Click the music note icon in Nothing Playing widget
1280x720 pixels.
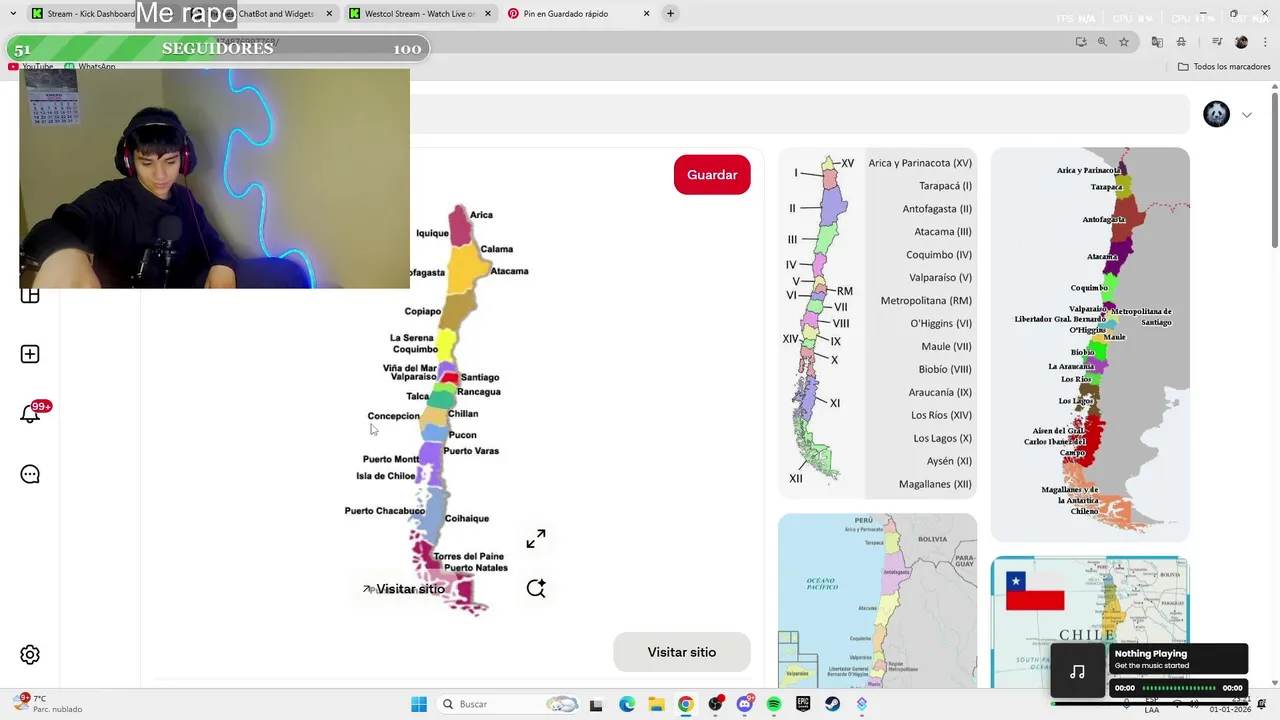[x=1077, y=672]
